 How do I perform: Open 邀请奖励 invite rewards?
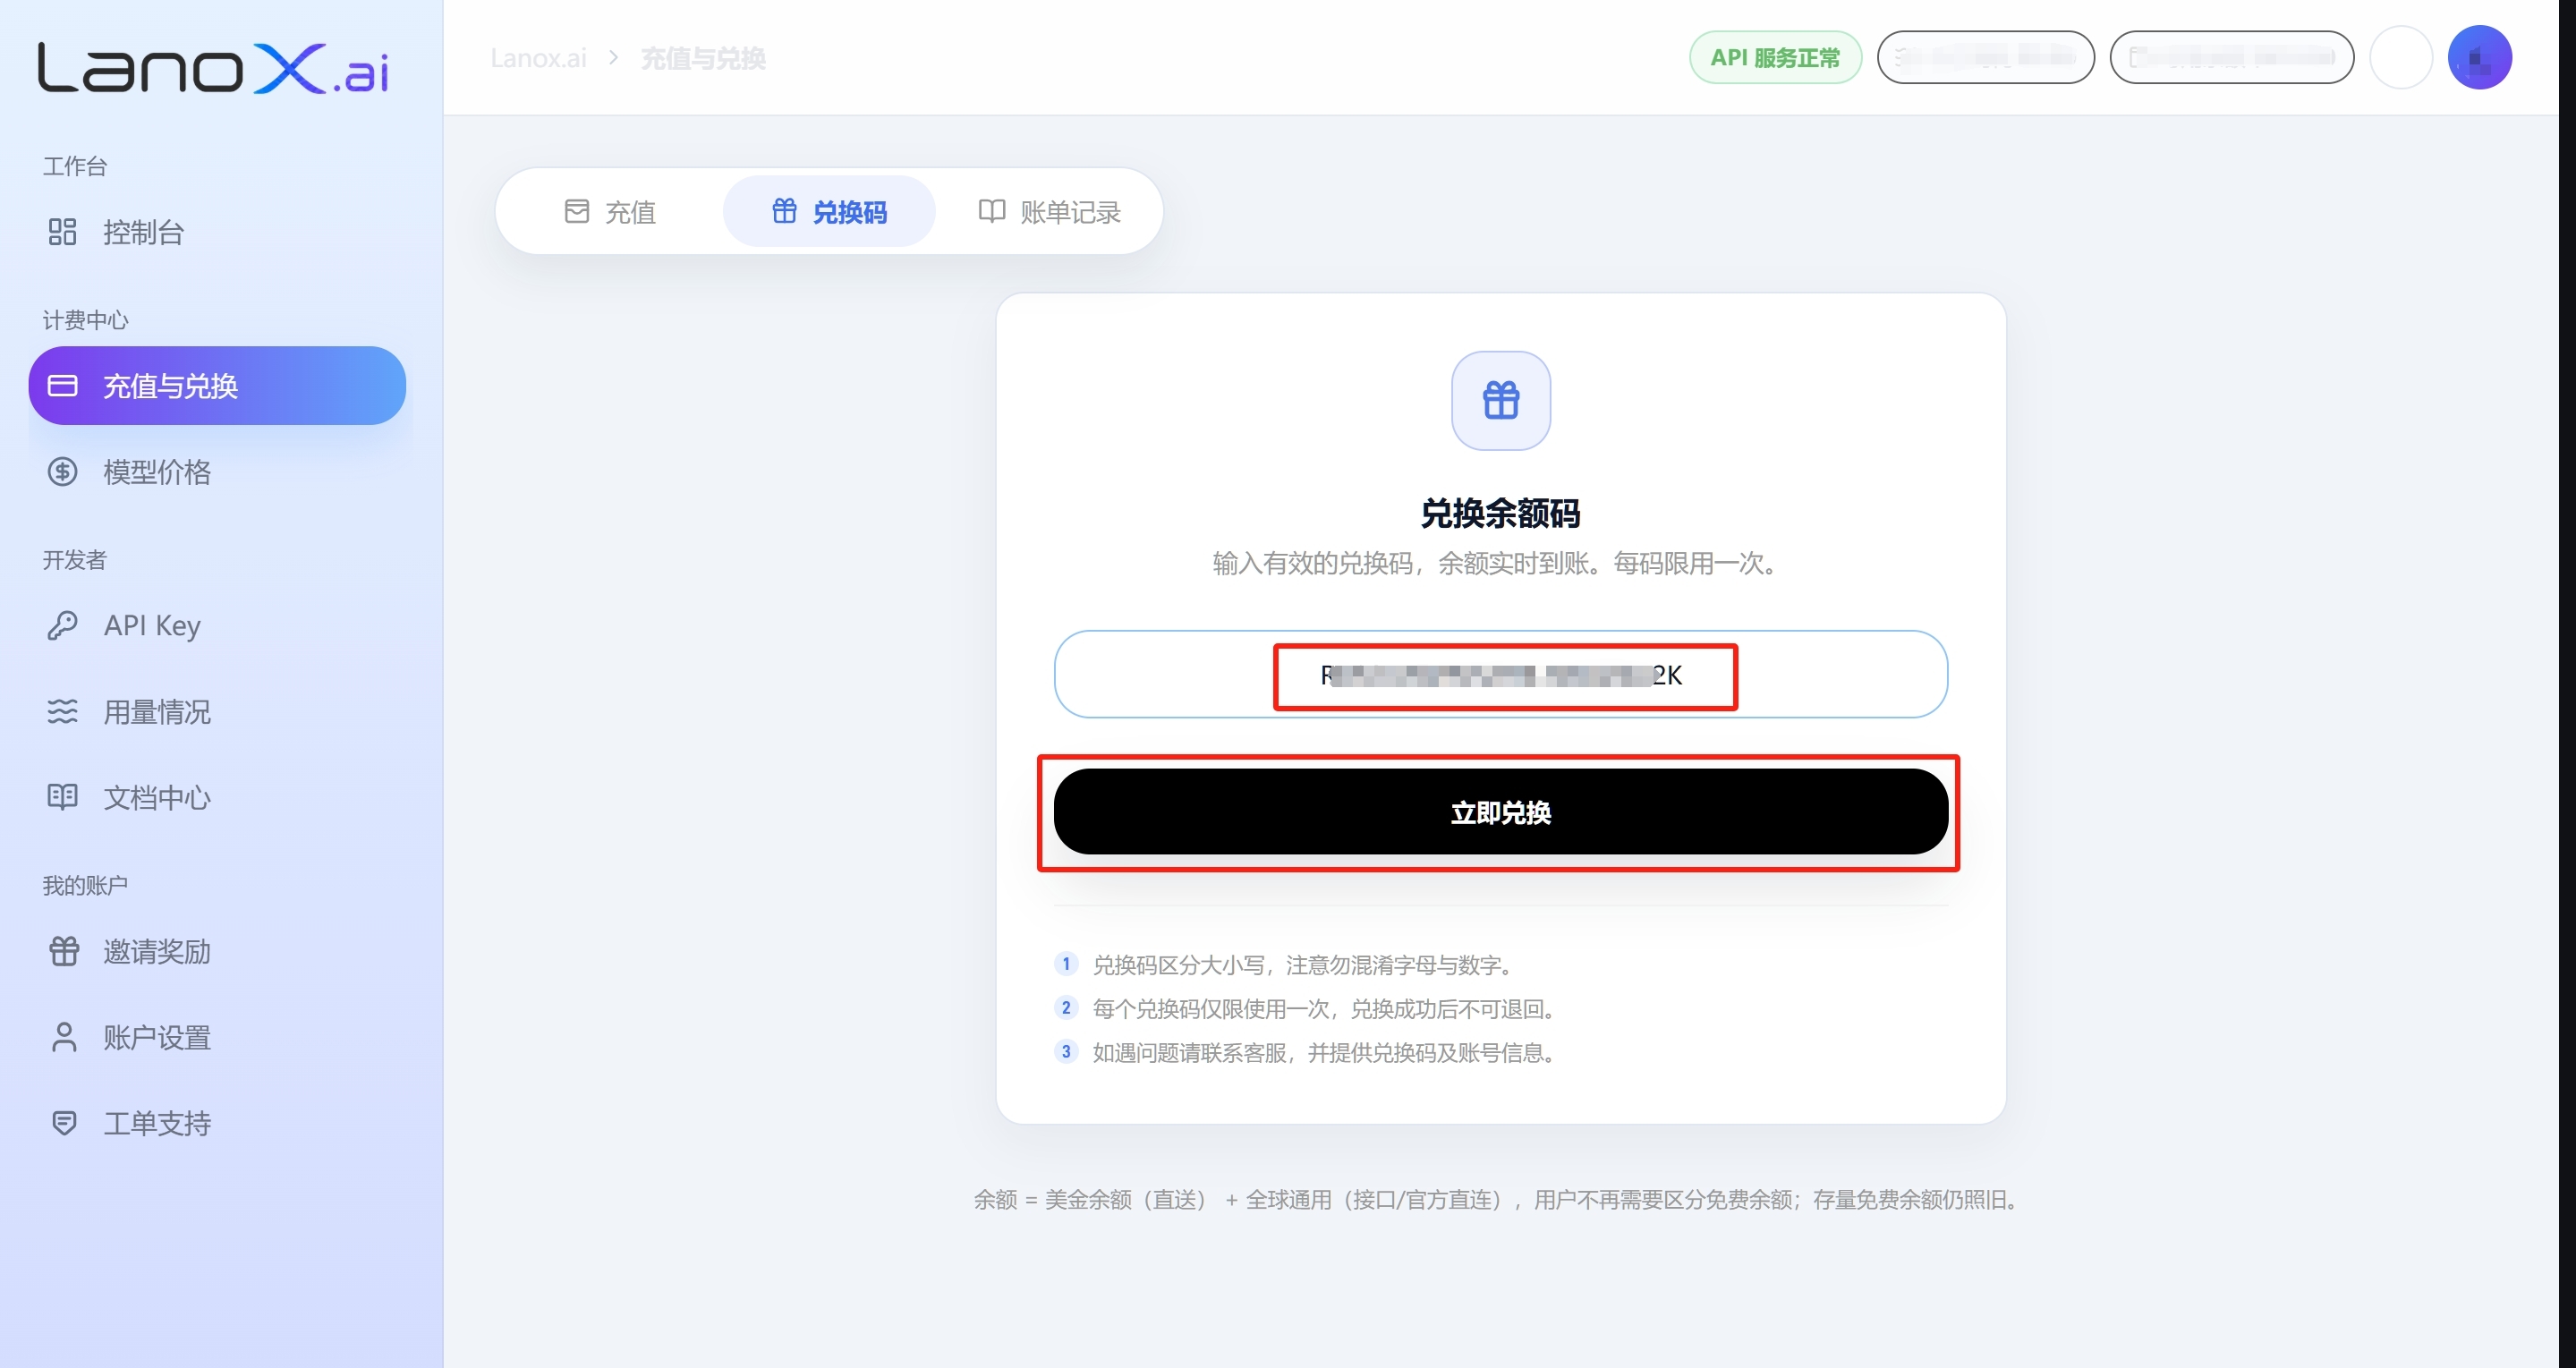[217, 951]
